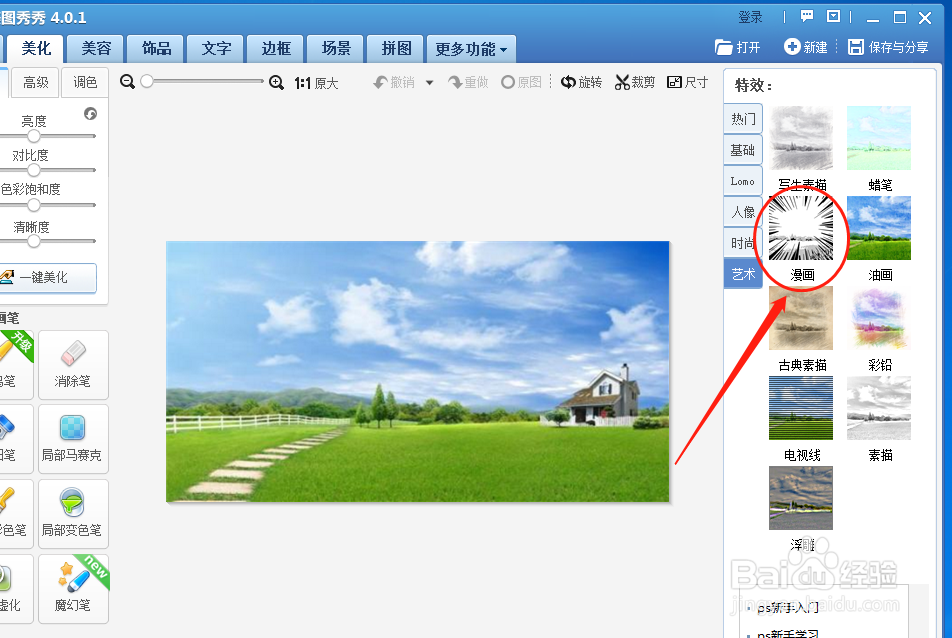Go to the 边框 tab
The image size is (952, 638).
[276, 49]
